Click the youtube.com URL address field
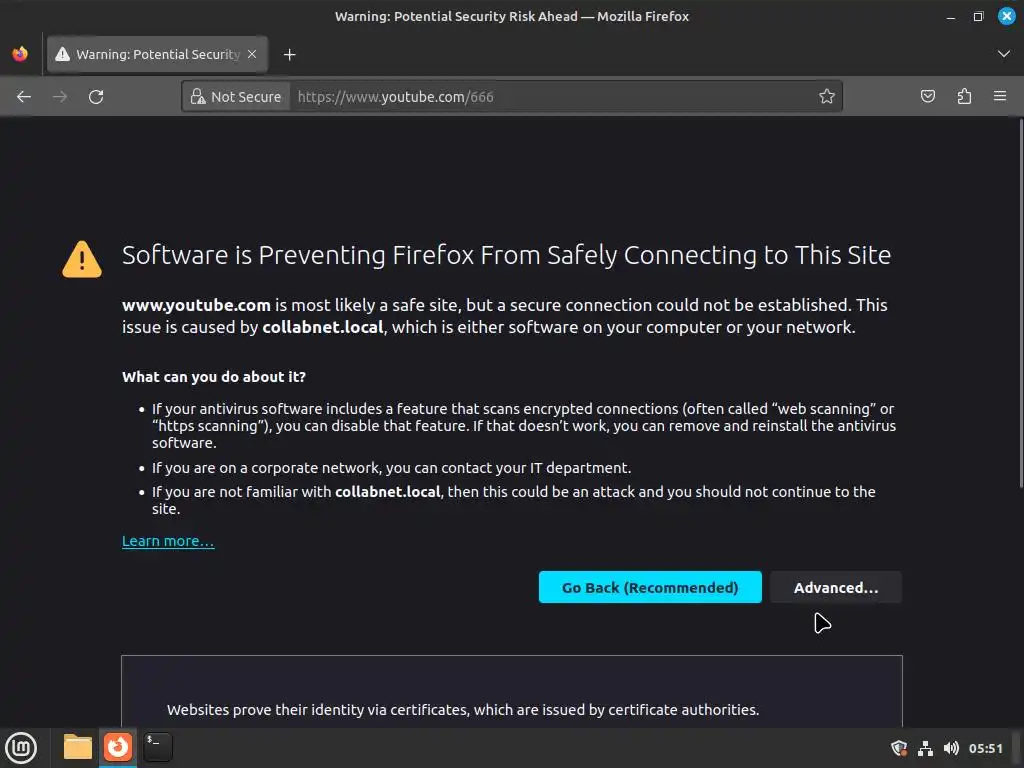 coord(550,97)
